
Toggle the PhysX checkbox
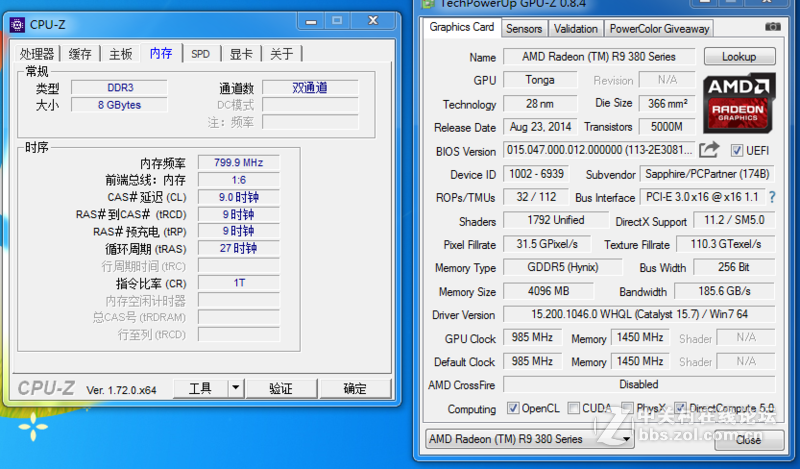(628, 408)
